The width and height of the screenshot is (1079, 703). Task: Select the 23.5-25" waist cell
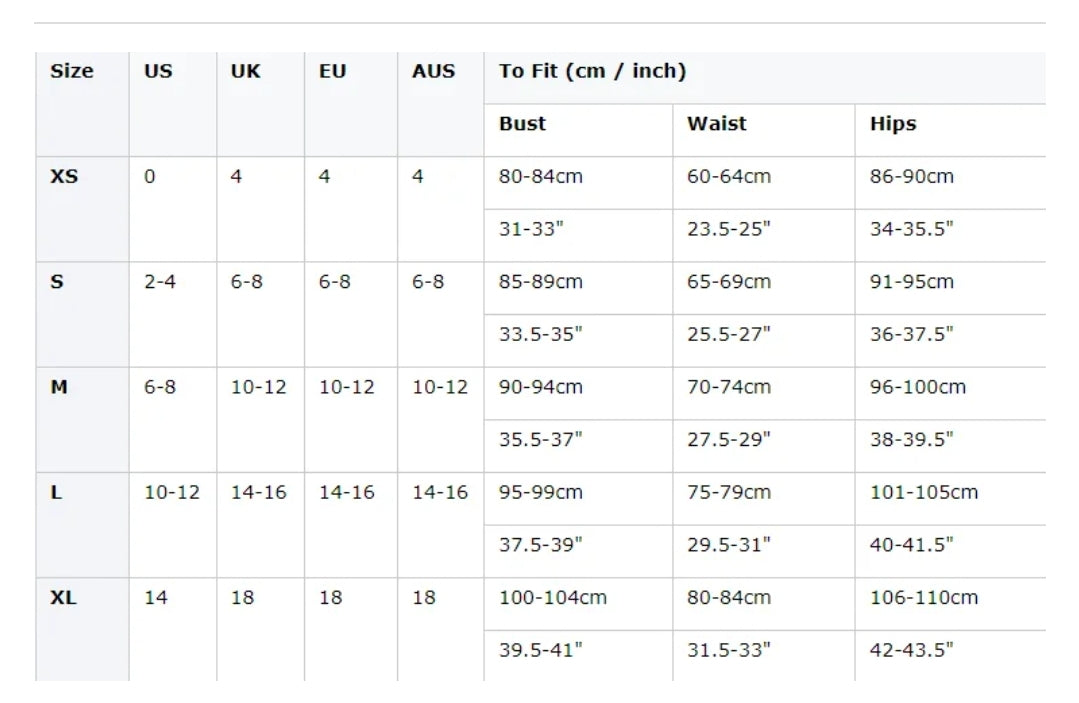tap(729, 229)
